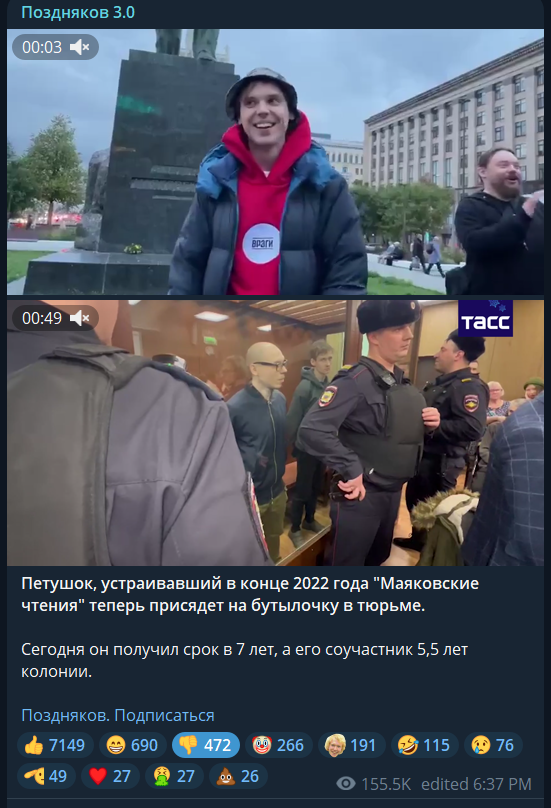React with red heart emoji 27
Viewport: 551px width, 808px height.
click(x=110, y=776)
